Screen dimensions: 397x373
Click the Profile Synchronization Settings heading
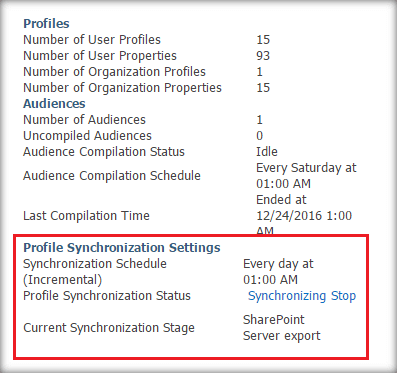tap(122, 248)
